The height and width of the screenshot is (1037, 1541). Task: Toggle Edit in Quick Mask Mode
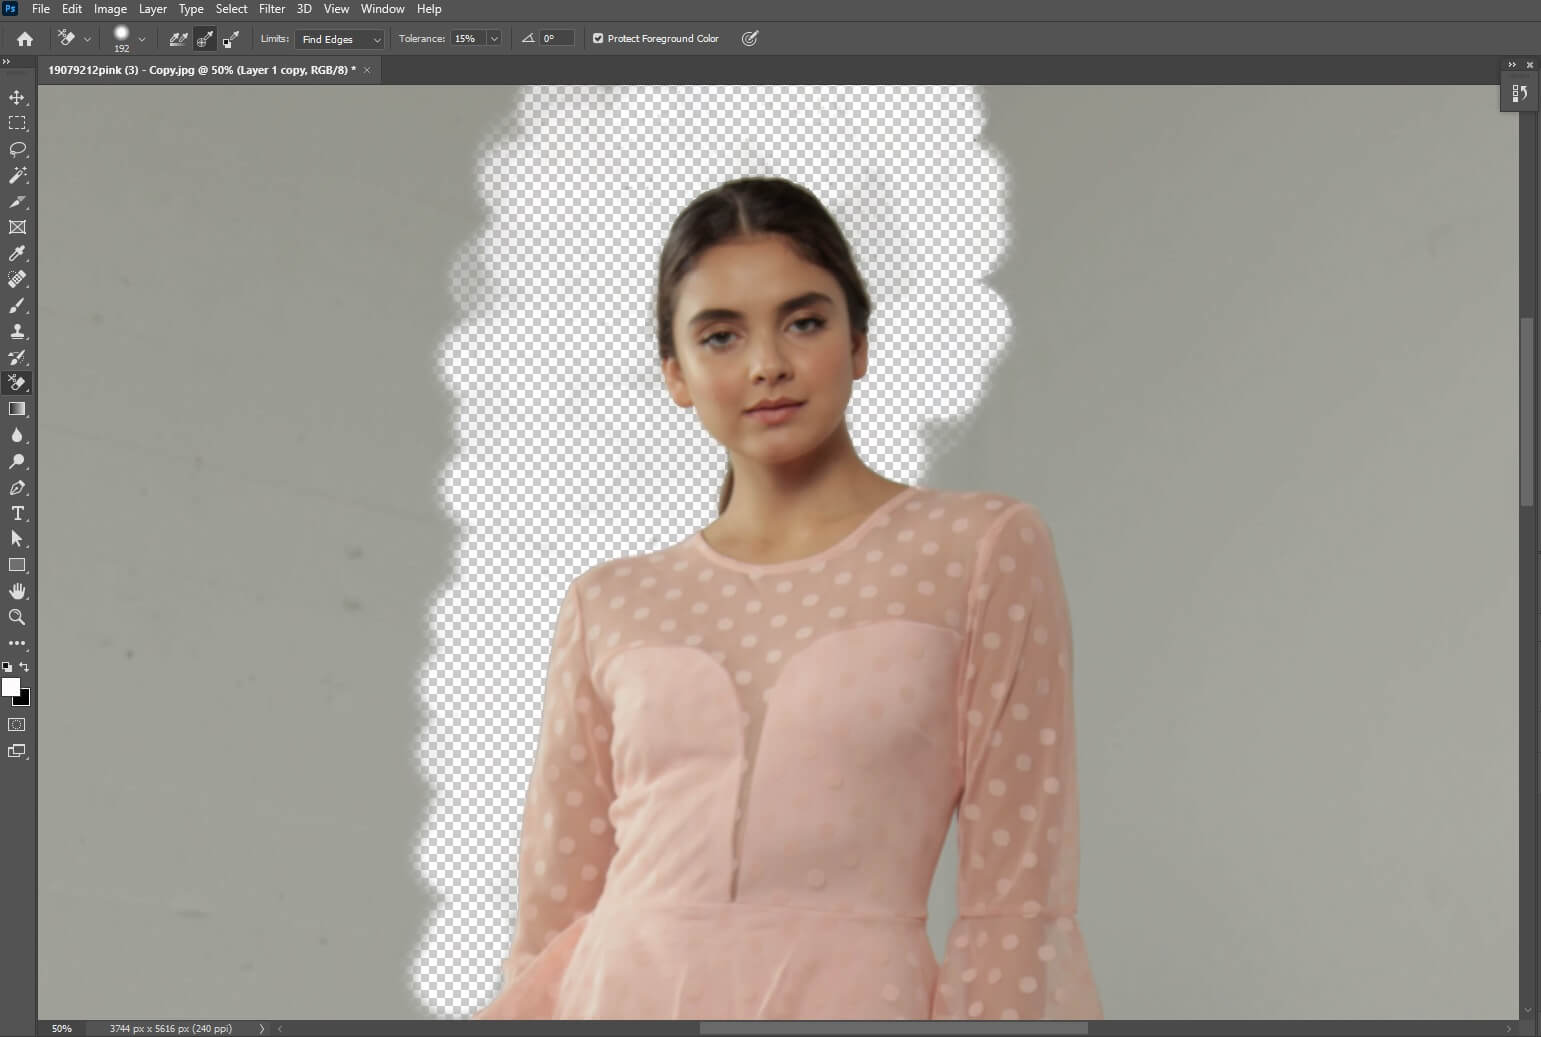coord(17,724)
